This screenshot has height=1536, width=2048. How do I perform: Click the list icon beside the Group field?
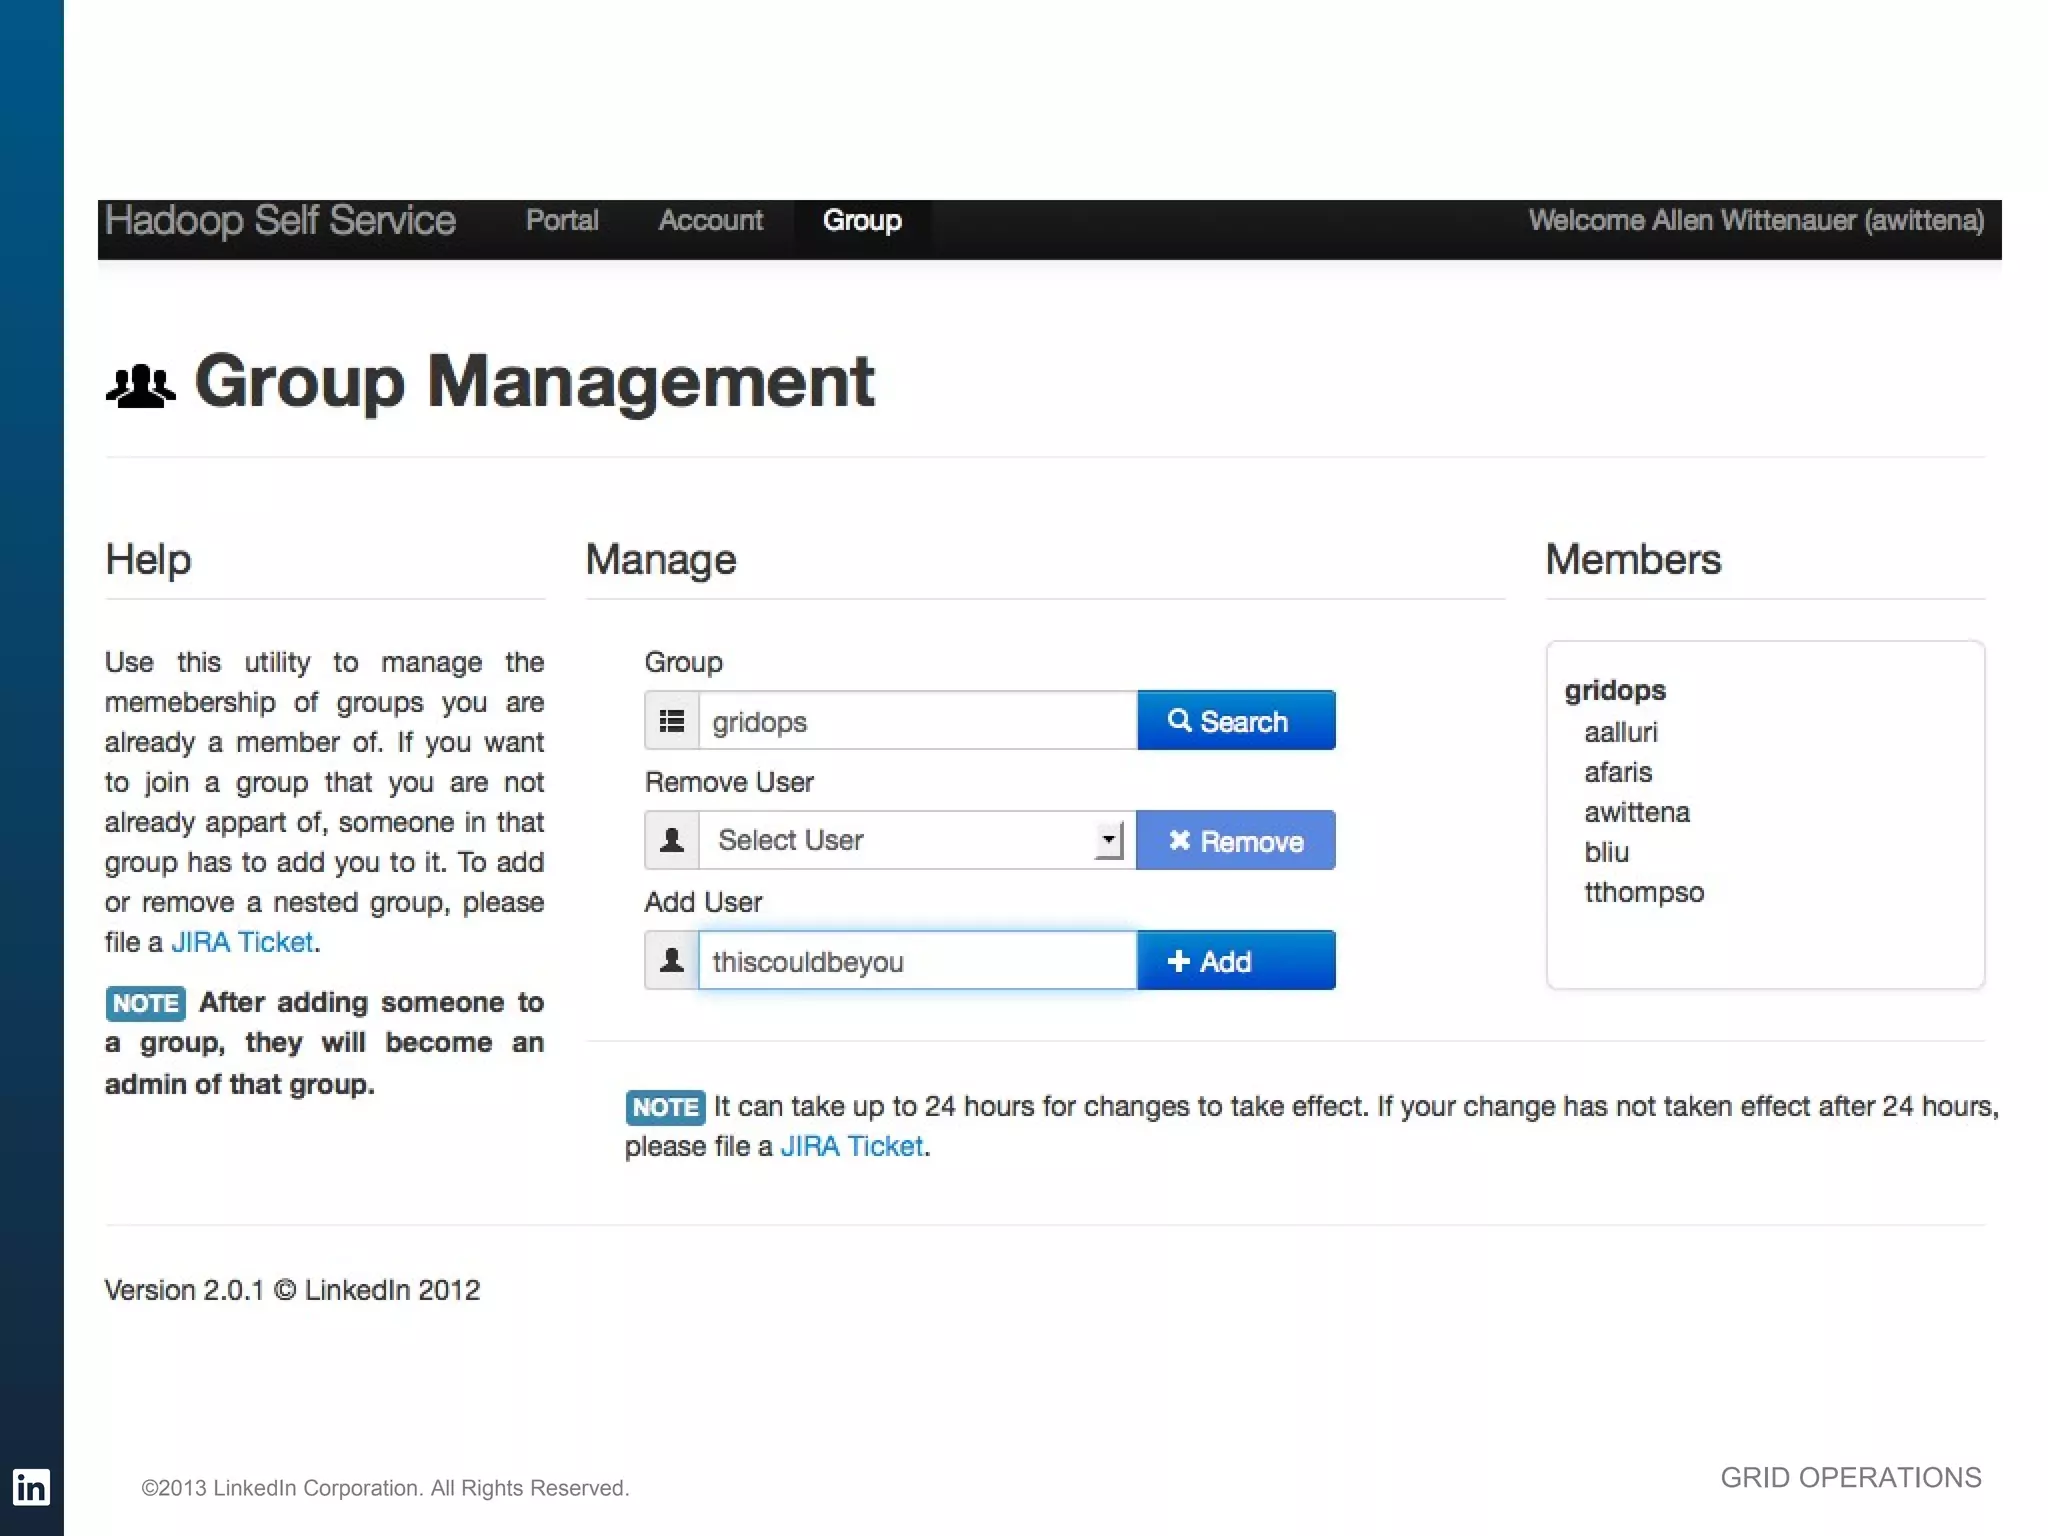pyautogui.click(x=672, y=720)
